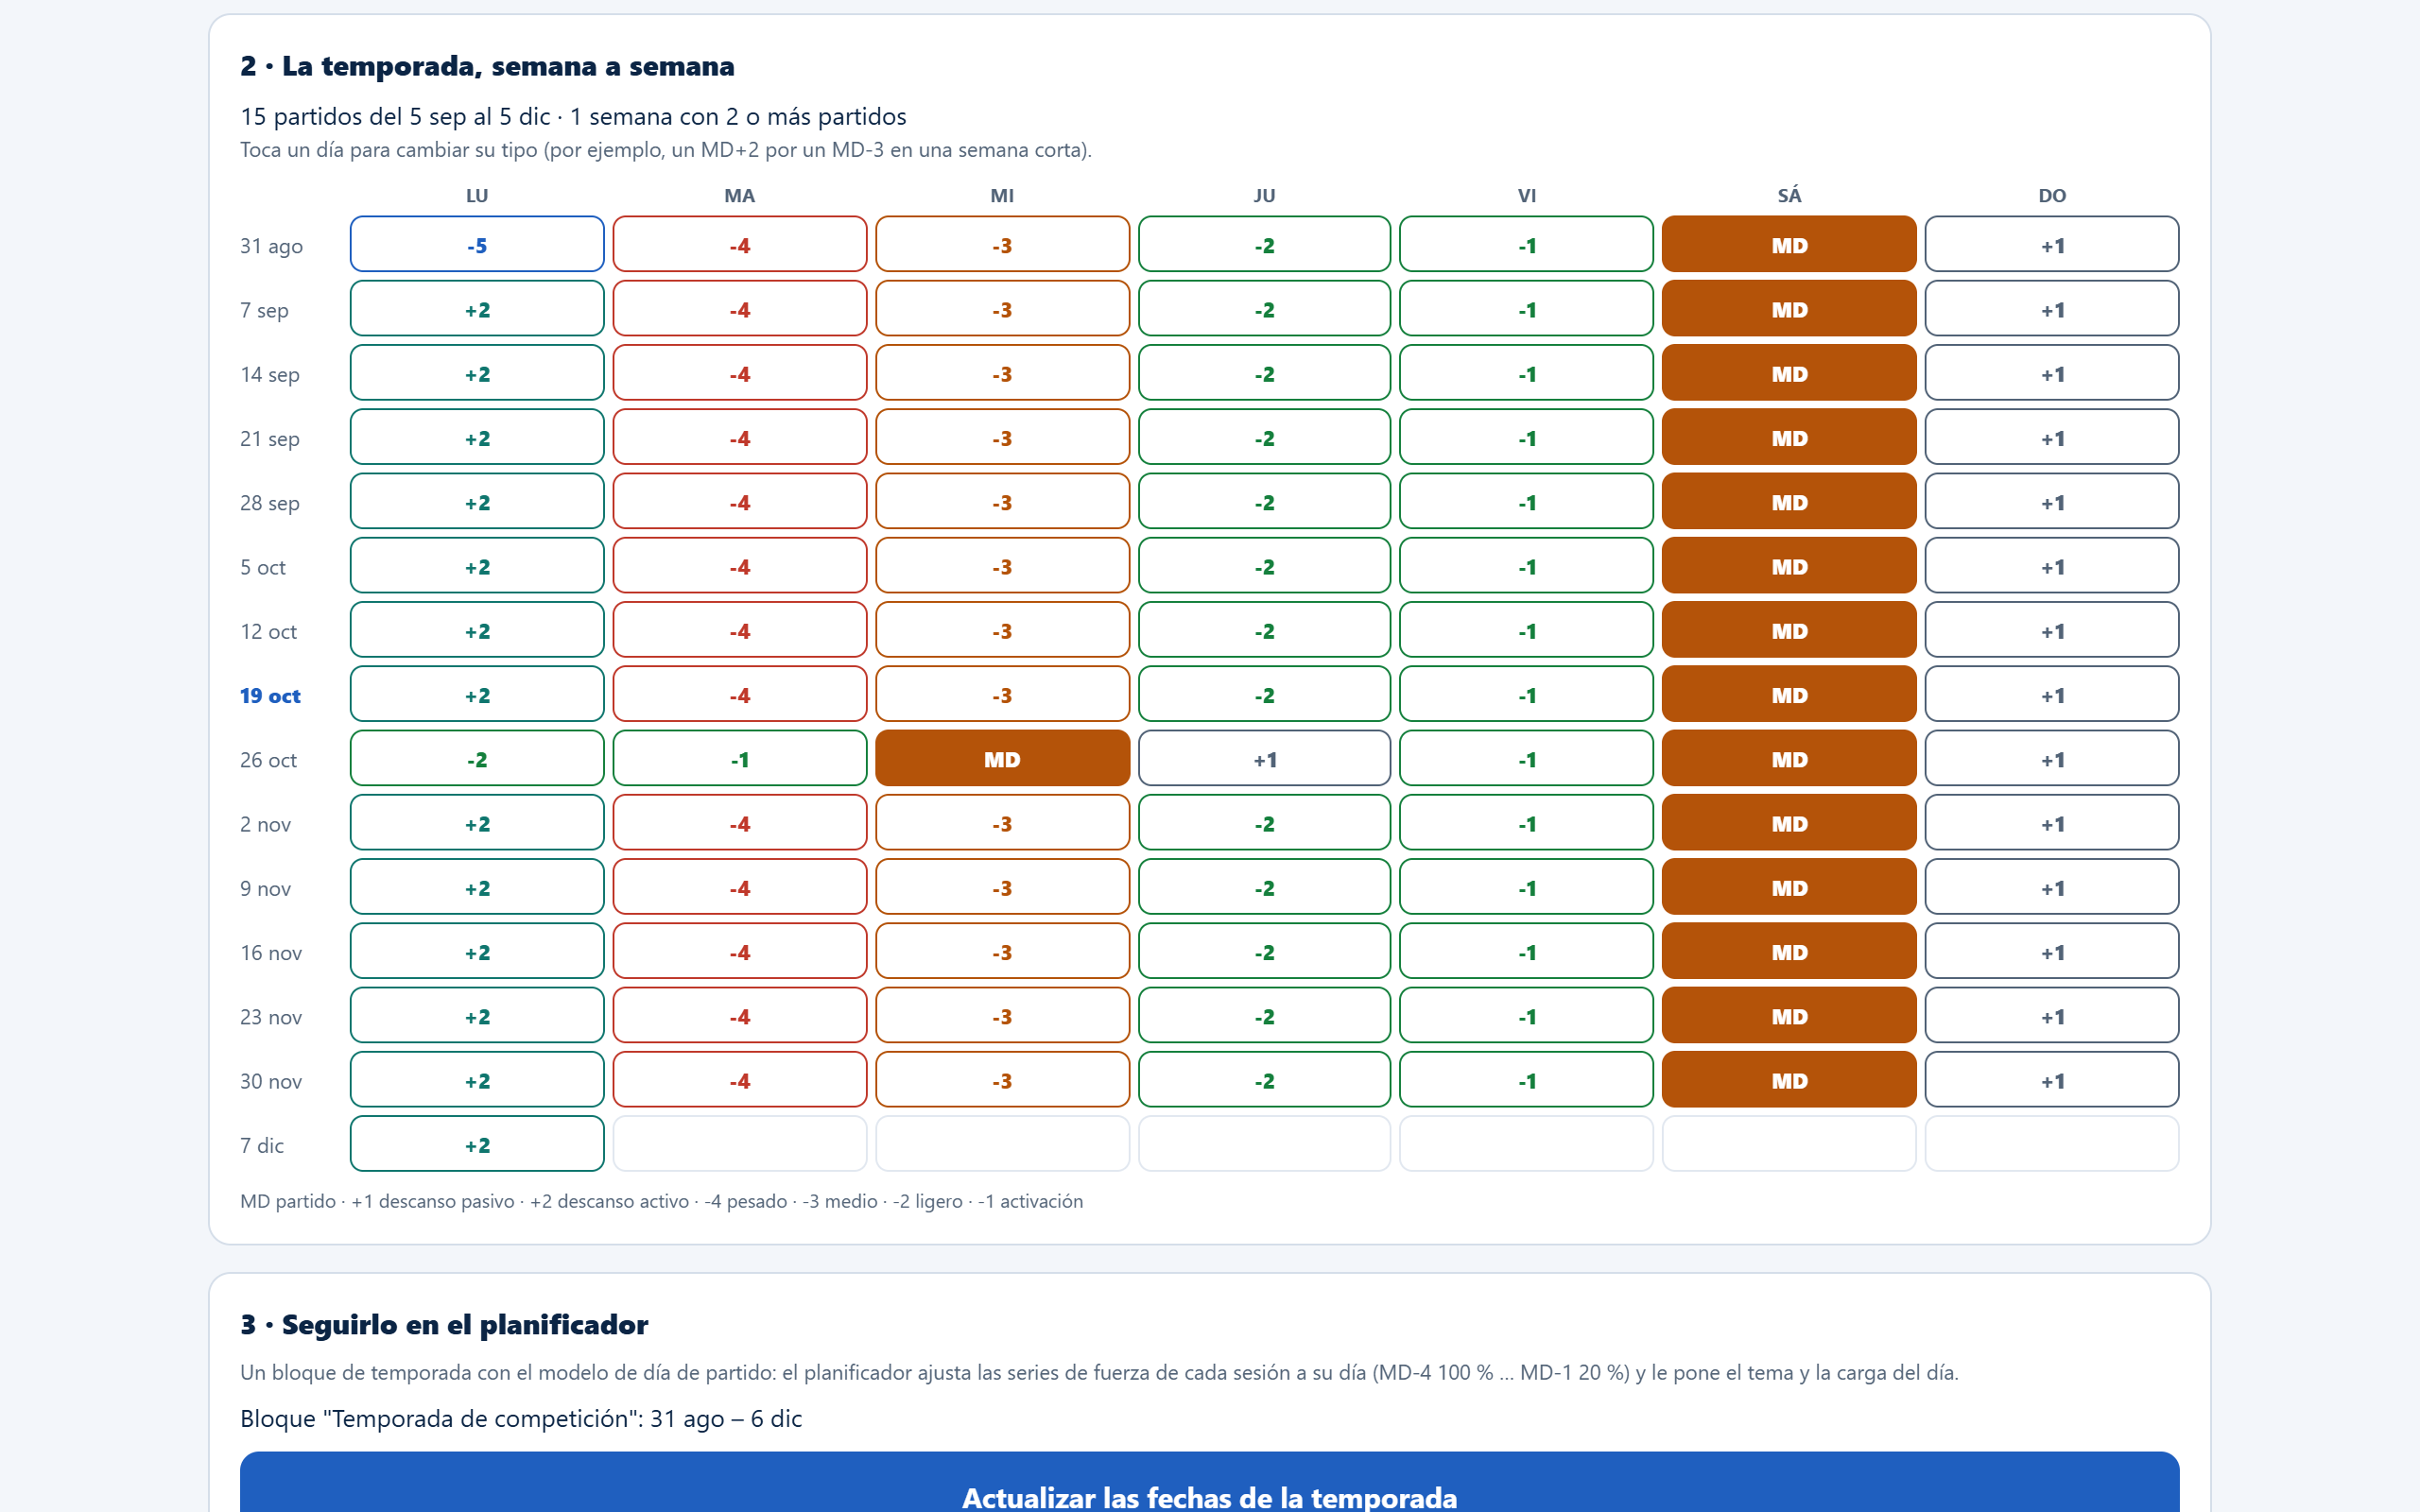This screenshot has height=1512, width=2420.
Task: Click the Saturday MD cell in the 31 ago row
Action: click(x=1789, y=244)
